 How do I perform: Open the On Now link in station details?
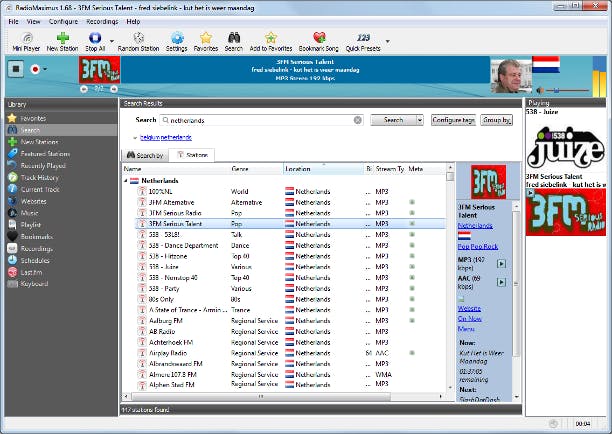[x=470, y=319]
